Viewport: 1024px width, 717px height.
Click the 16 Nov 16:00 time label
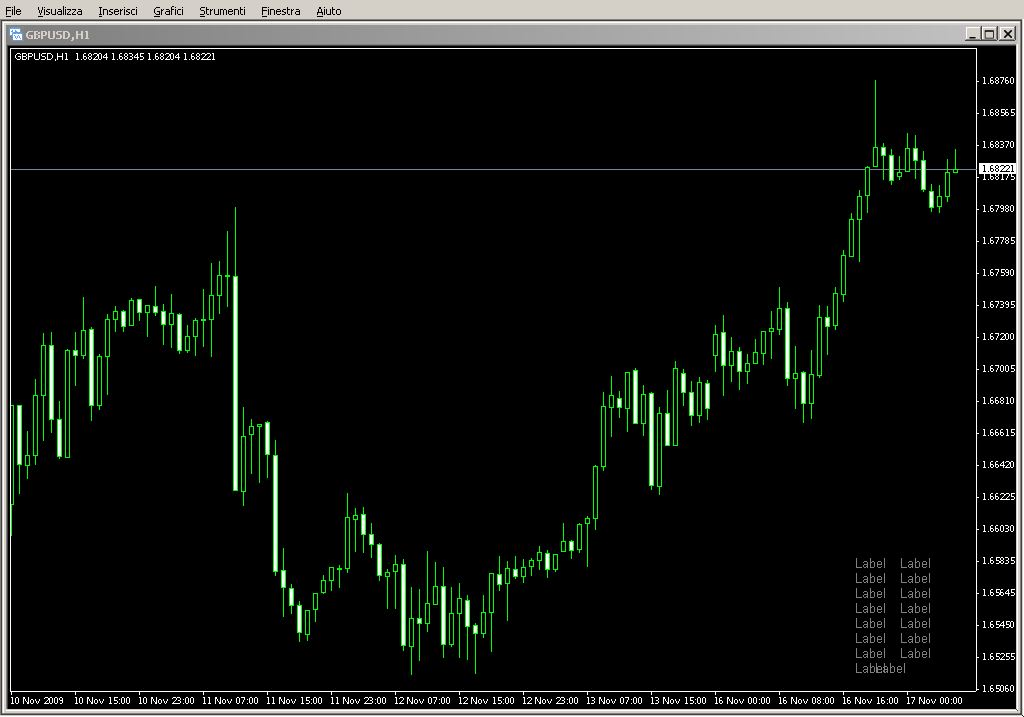pyautogui.click(x=870, y=701)
